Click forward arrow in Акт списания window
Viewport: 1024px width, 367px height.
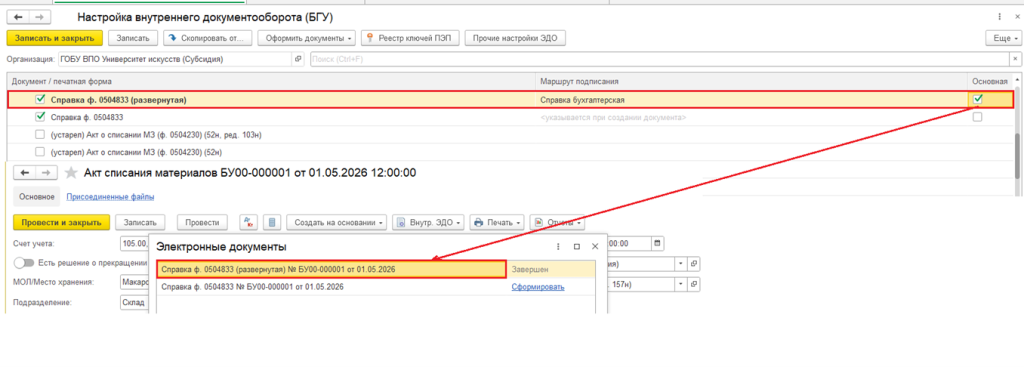[47, 172]
